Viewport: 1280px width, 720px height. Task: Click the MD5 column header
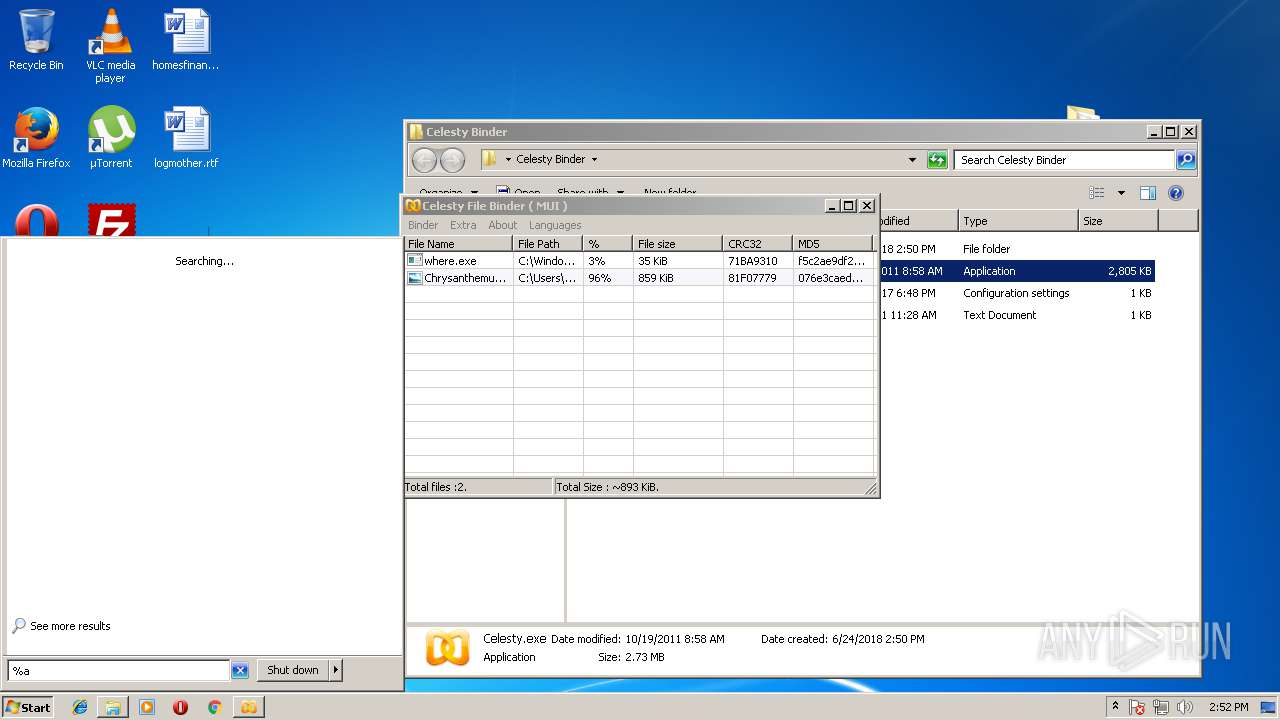(x=832, y=244)
